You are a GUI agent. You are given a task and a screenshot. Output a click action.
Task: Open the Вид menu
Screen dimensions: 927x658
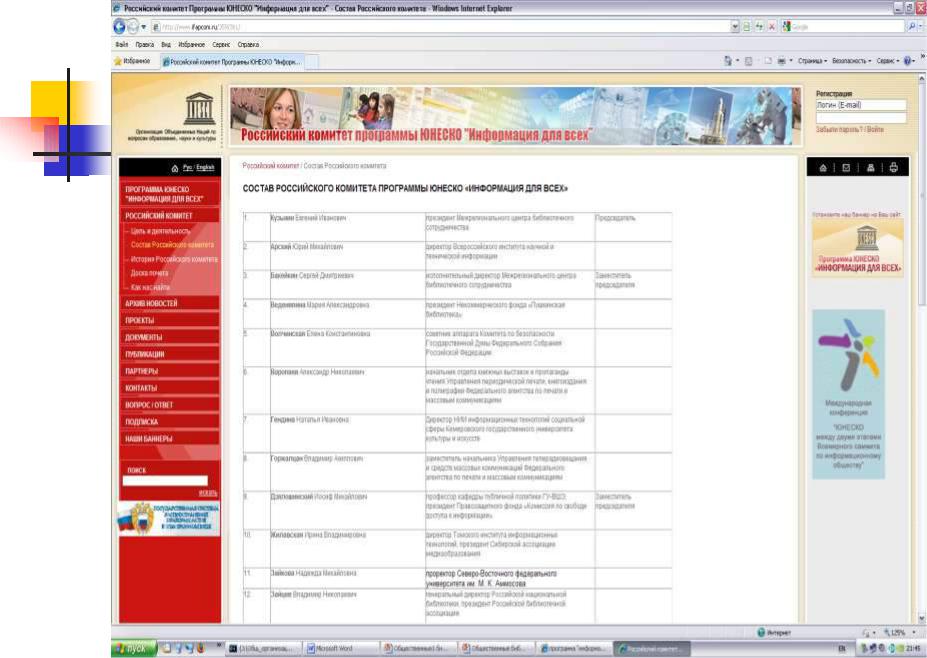pyautogui.click(x=166, y=44)
